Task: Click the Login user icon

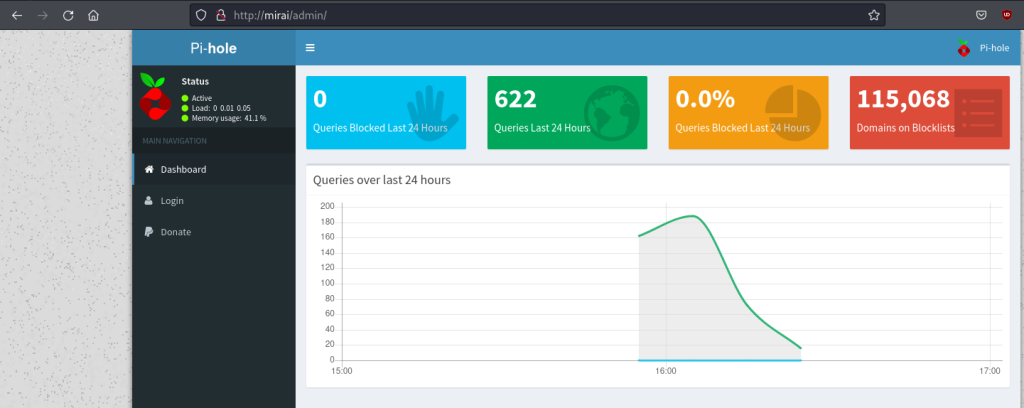Action: tap(148, 200)
